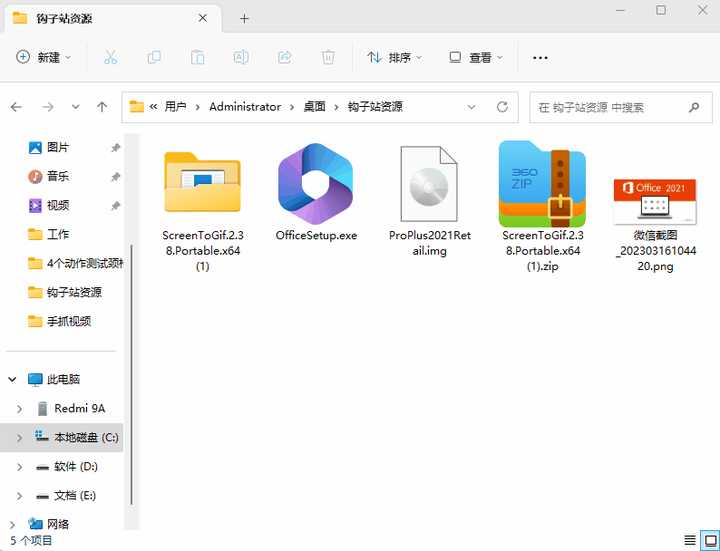Click the Cut scissors icon in toolbar
This screenshot has height=551, width=720.
[111, 57]
